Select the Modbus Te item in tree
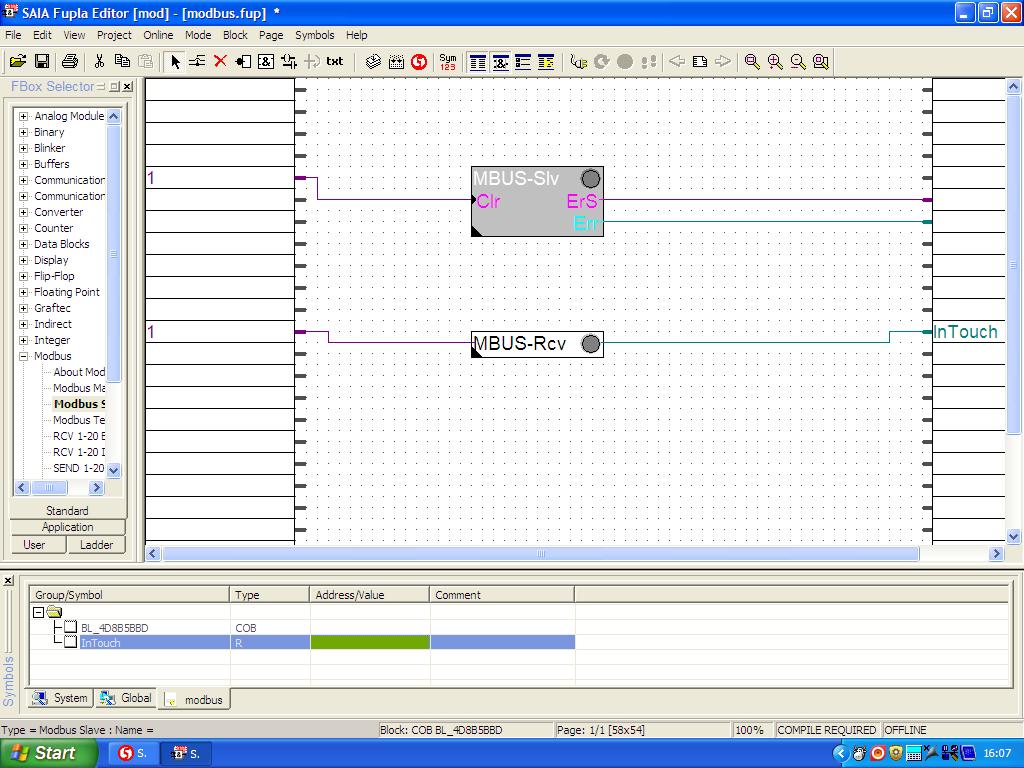Image resolution: width=1024 pixels, height=768 pixels. pyautogui.click(x=79, y=420)
